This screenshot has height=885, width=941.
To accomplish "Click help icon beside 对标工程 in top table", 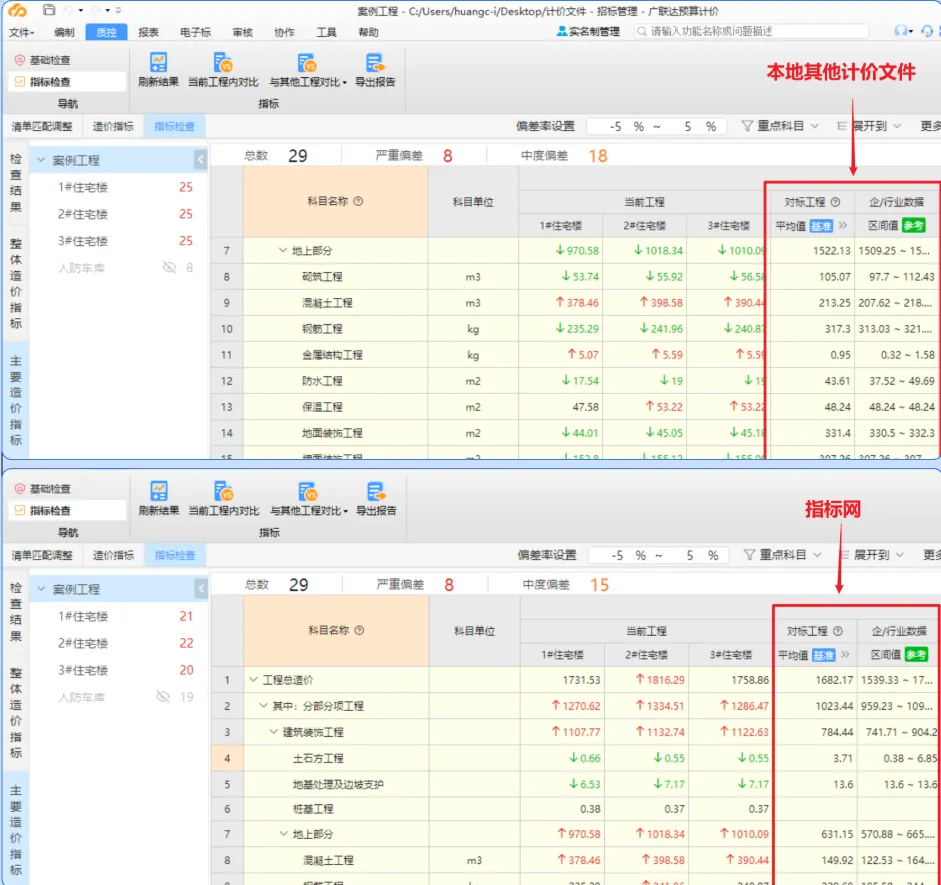I will [x=835, y=202].
